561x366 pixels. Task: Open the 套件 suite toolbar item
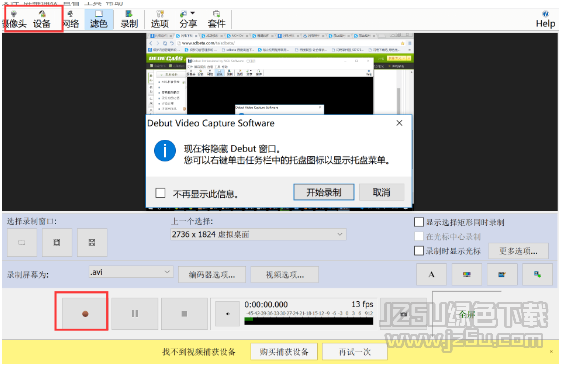[x=216, y=19]
